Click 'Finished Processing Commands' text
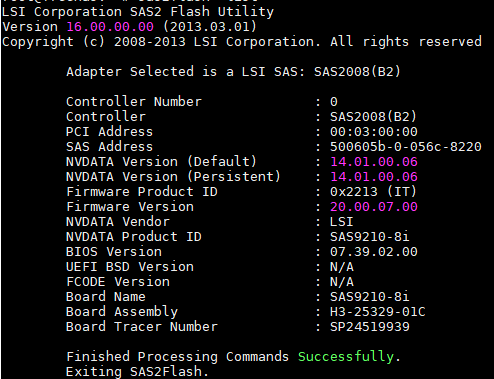The height and width of the screenshot is (379, 494). point(177,357)
